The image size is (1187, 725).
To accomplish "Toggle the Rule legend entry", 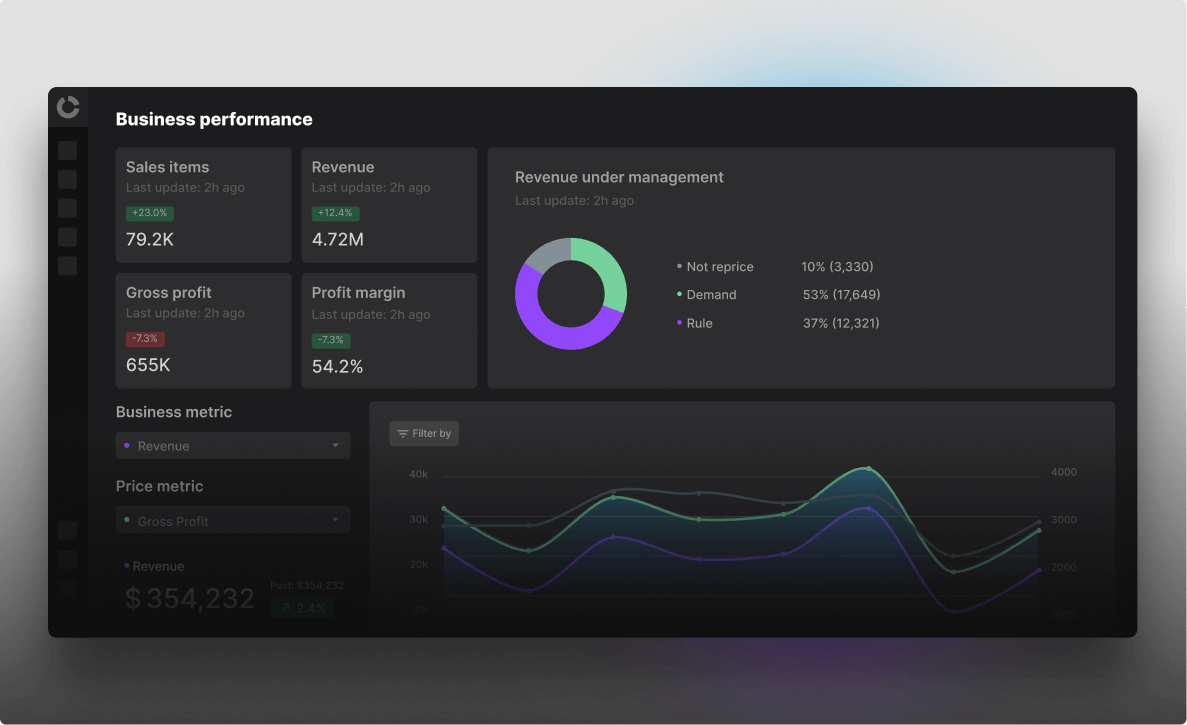I will [x=698, y=323].
